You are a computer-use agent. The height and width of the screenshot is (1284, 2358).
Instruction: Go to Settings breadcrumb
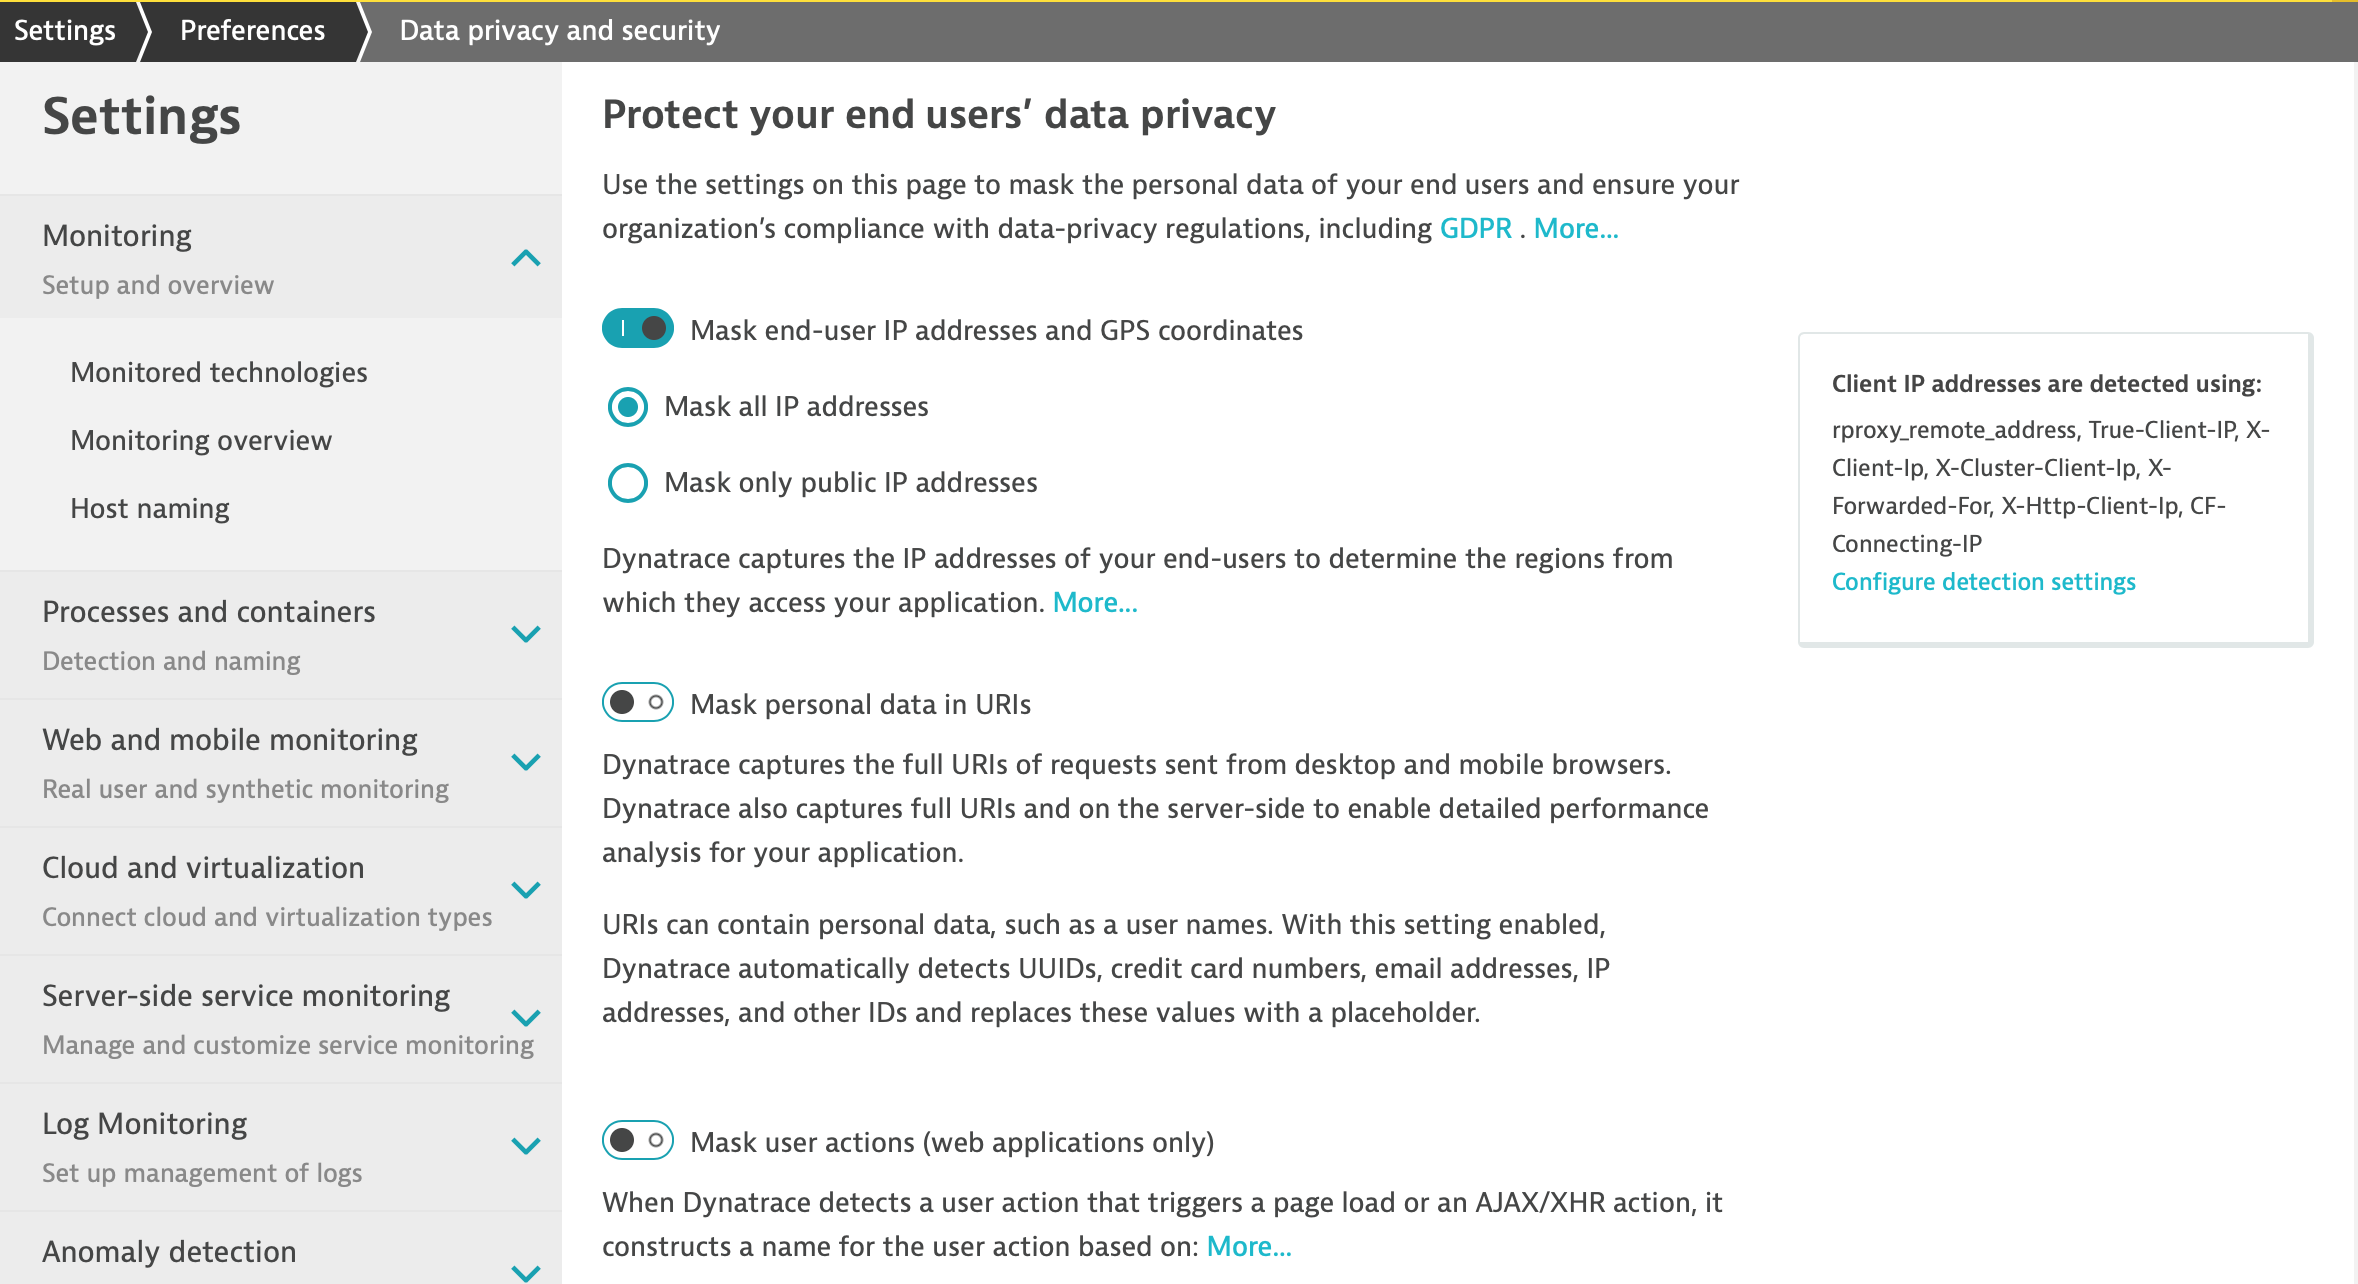(65, 30)
